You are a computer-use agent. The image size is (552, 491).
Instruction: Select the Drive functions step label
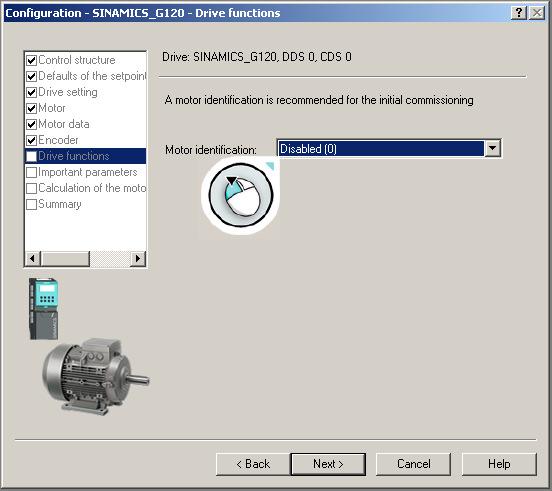pos(74,156)
